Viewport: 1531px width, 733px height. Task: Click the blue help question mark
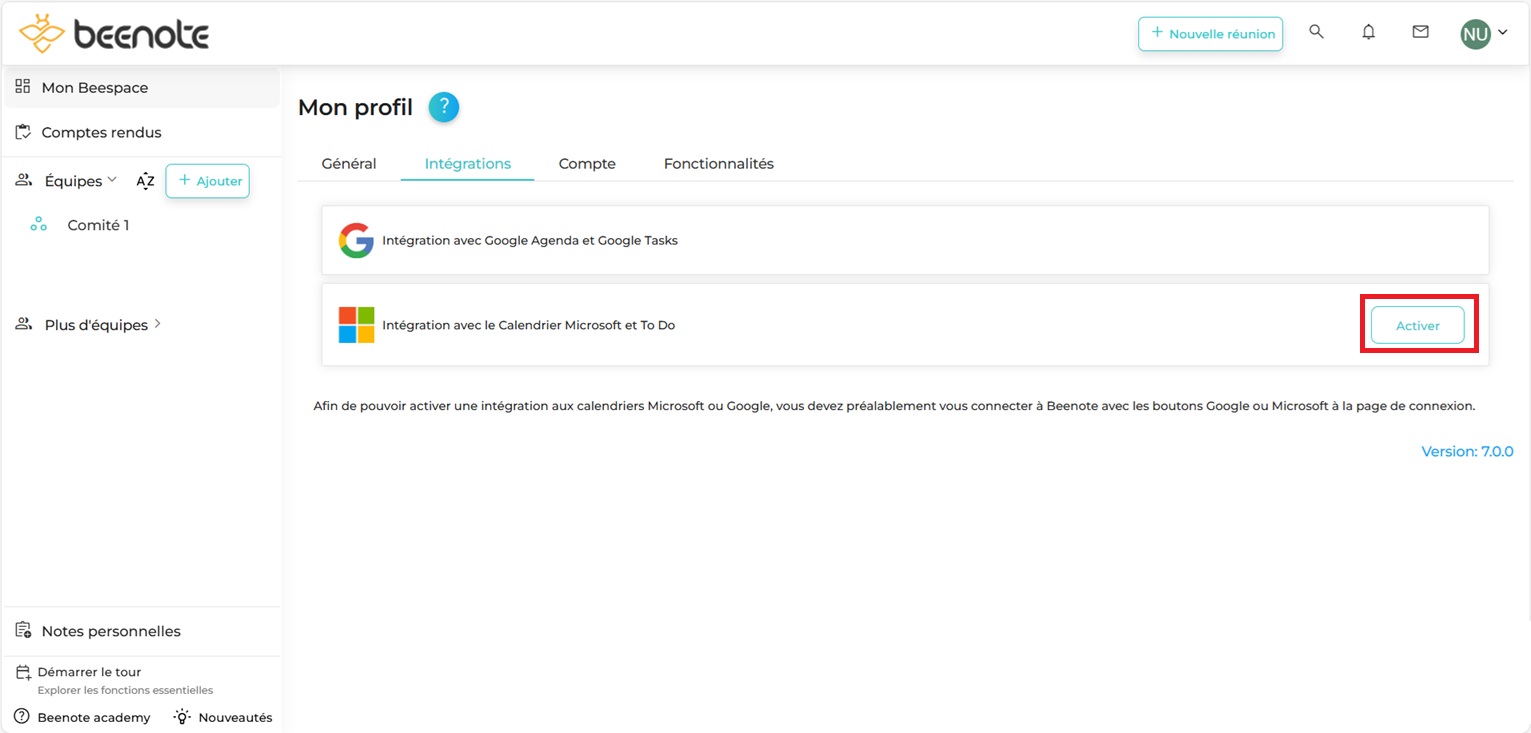tap(443, 107)
